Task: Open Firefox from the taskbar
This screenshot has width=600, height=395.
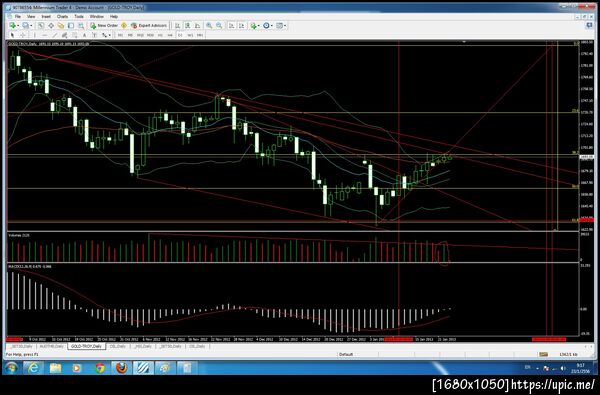Action: click(x=121, y=368)
